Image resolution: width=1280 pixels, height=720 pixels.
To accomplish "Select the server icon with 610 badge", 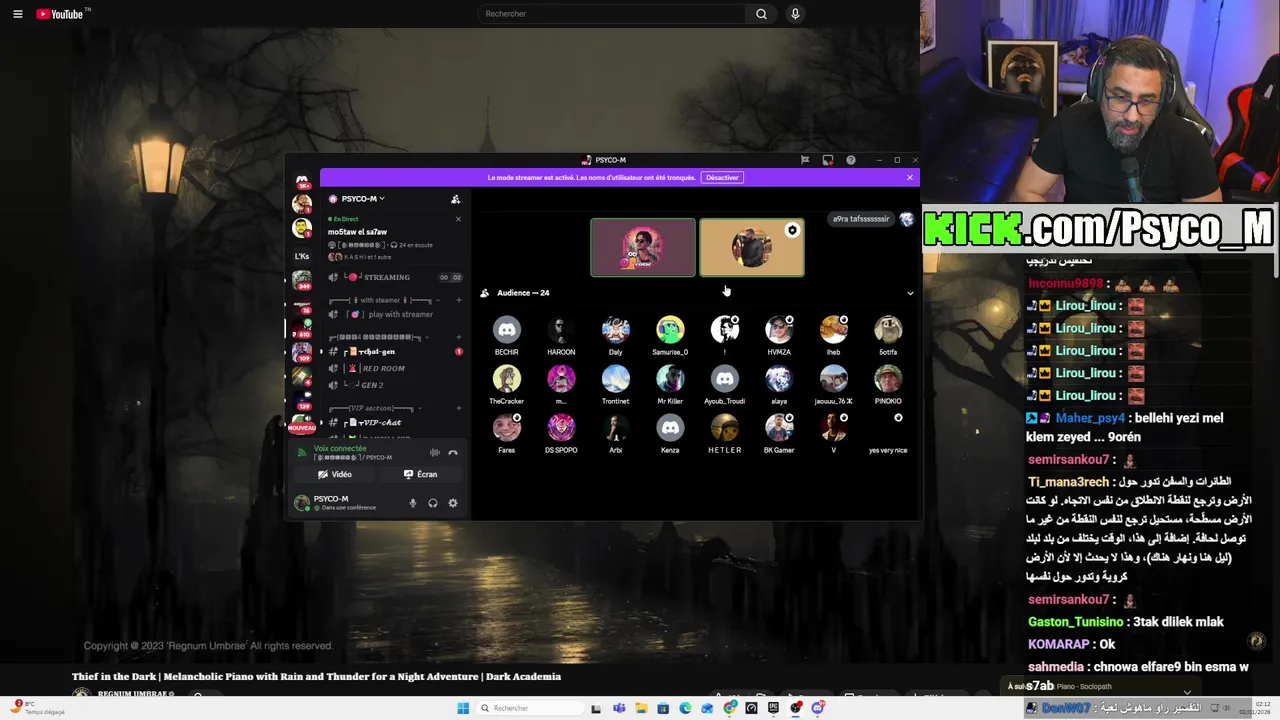I will tap(302, 329).
